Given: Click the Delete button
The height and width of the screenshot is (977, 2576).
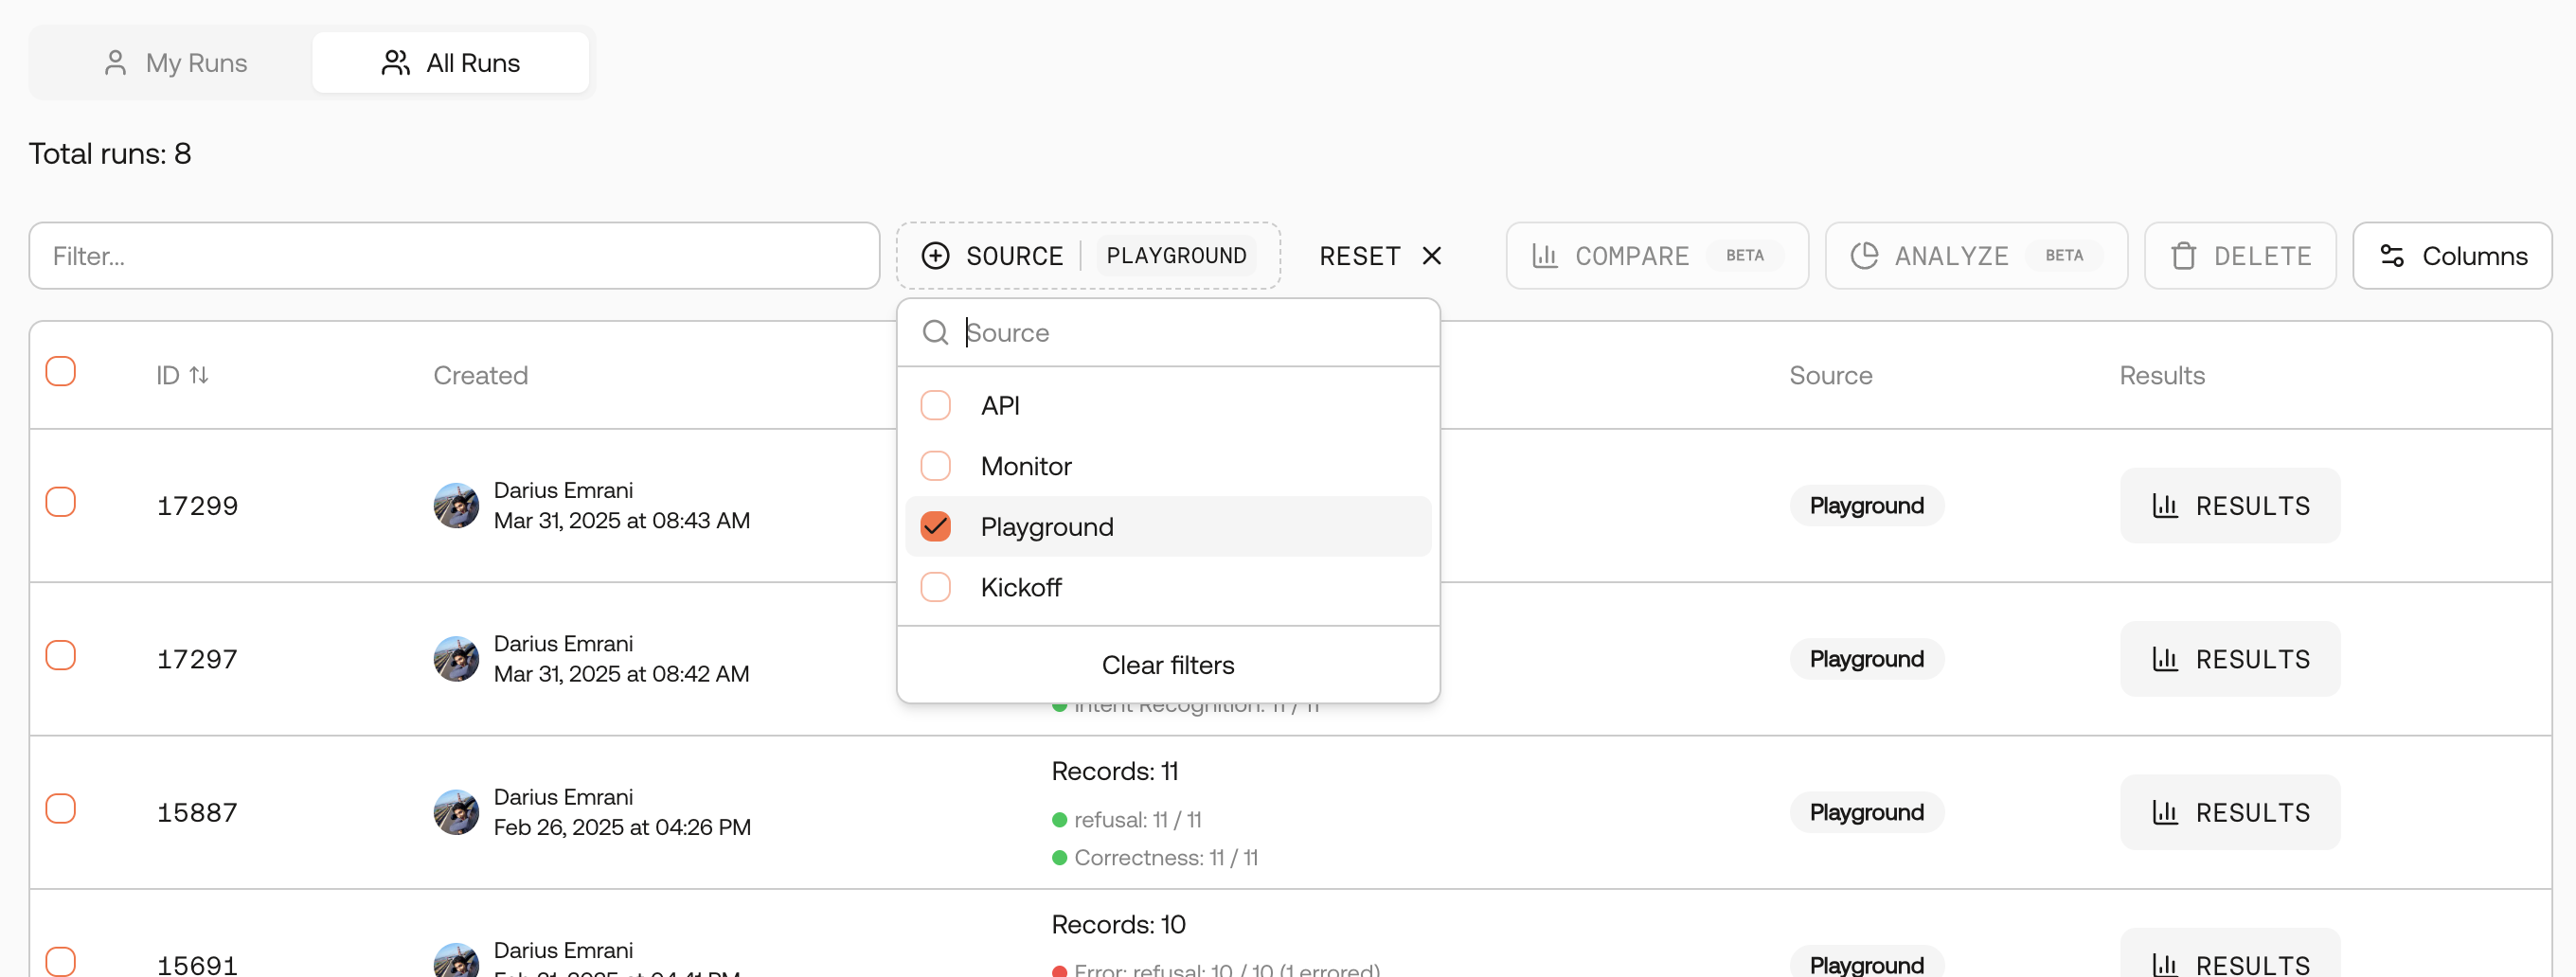Looking at the screenshot, I should [x=2240, y=256].
